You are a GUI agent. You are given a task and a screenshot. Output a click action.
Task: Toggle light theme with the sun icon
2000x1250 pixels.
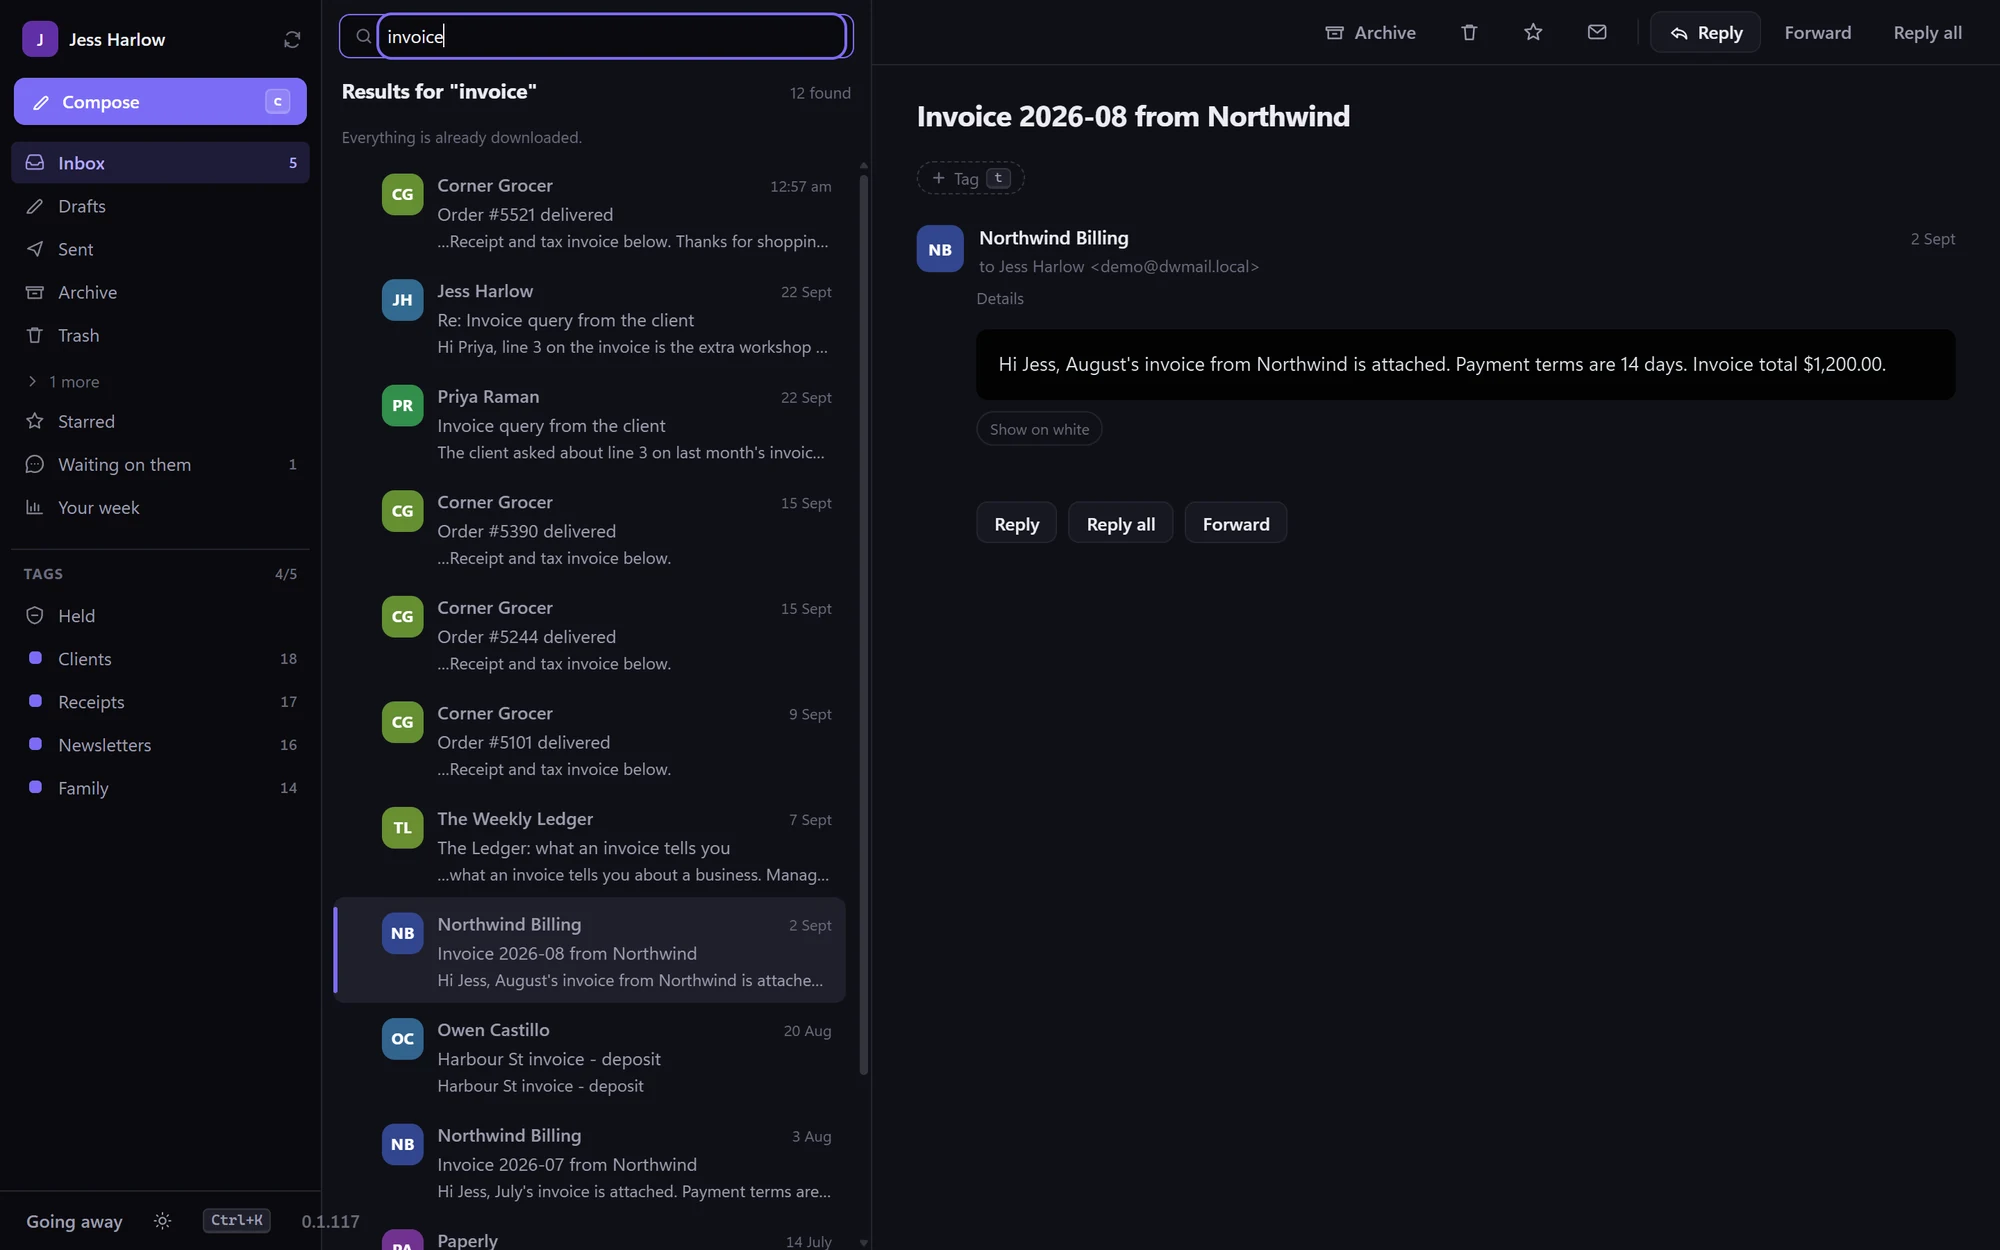click(162, 1221)
